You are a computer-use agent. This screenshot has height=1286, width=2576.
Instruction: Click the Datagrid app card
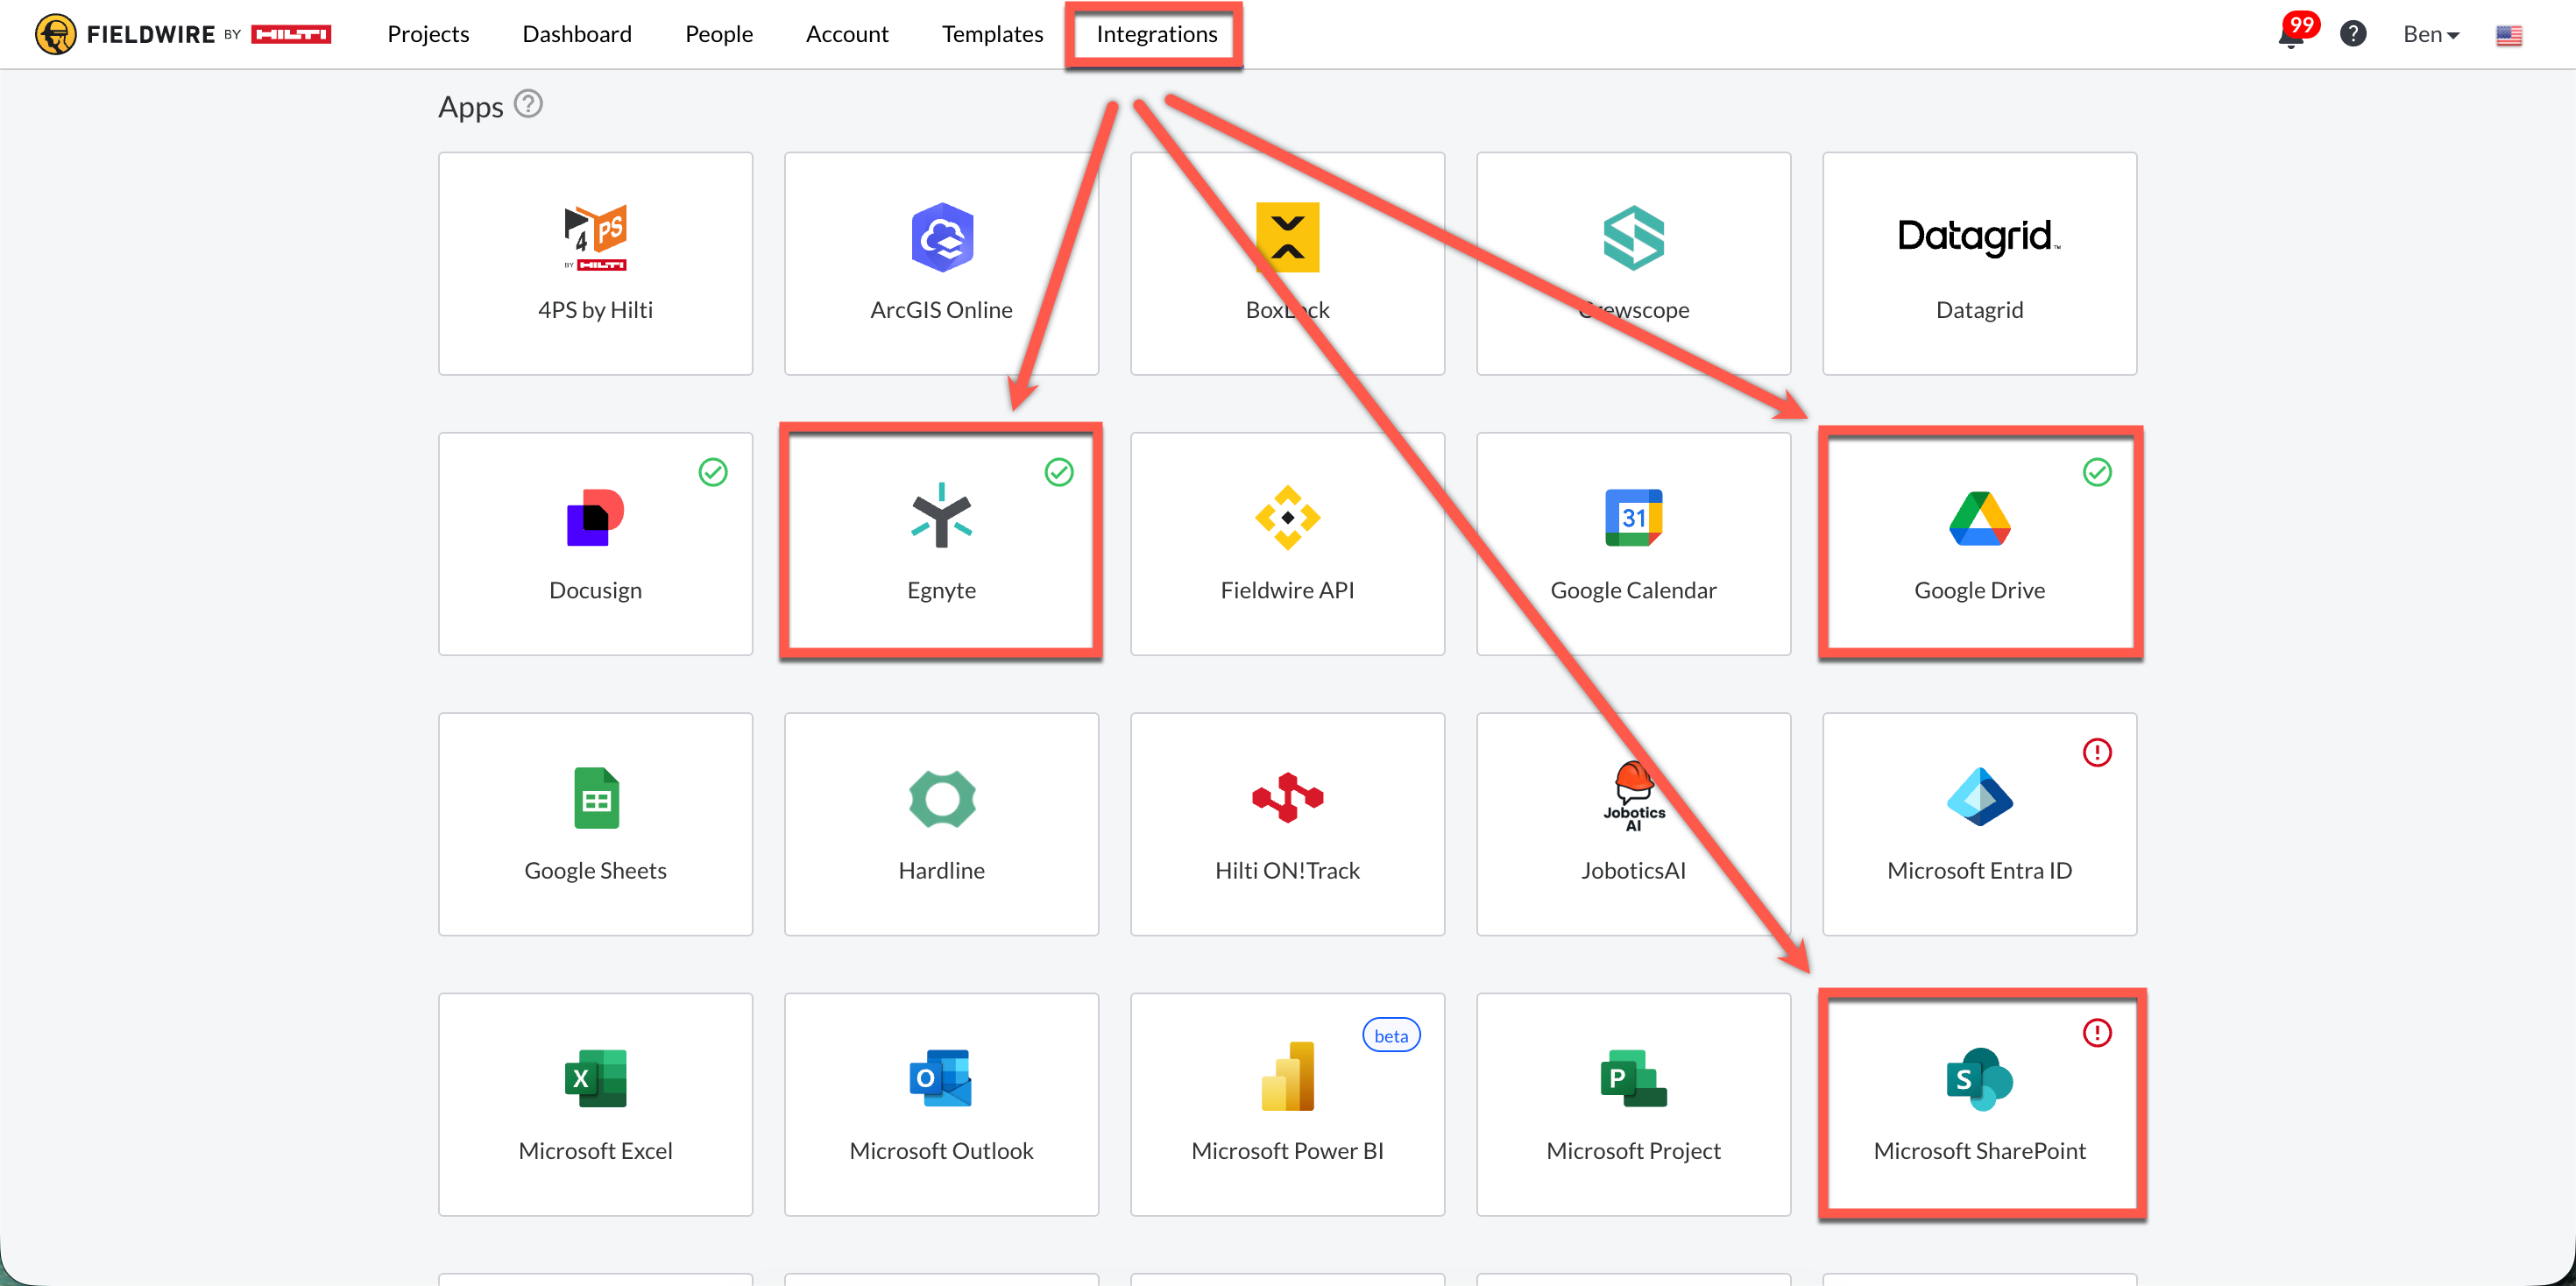(x=1978, y=264)
